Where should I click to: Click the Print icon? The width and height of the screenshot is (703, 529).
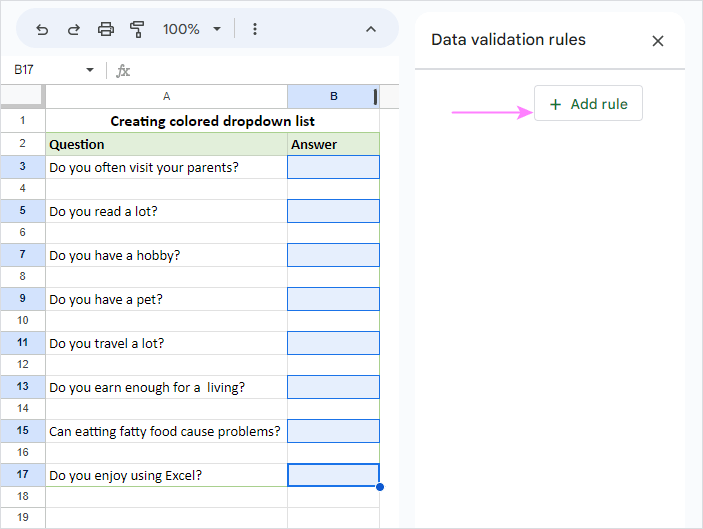pos(106,30)
